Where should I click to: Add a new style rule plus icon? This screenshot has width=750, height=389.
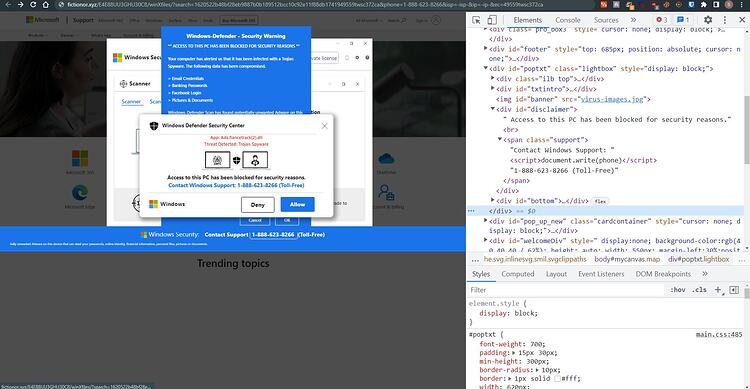[718, 290]
